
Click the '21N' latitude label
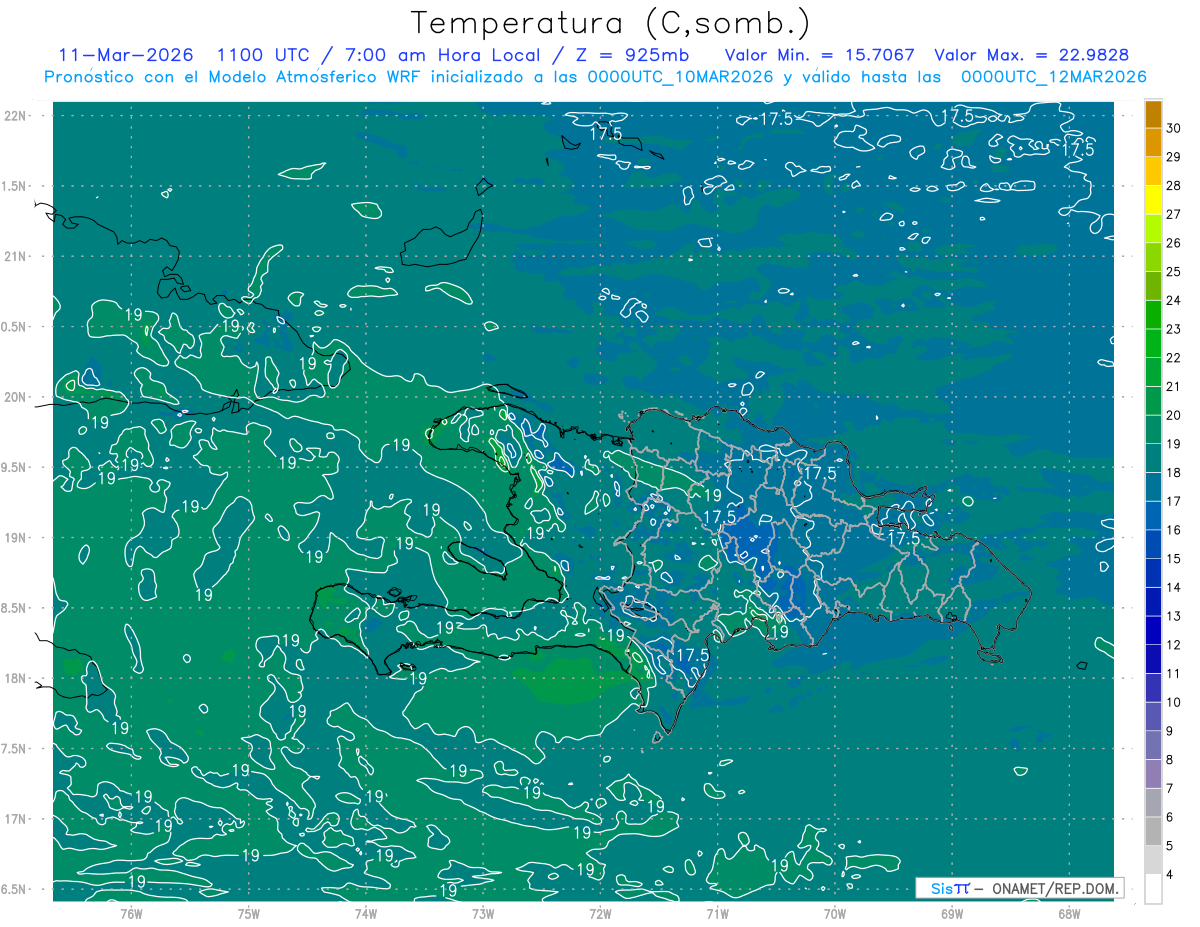click(17, 256)
